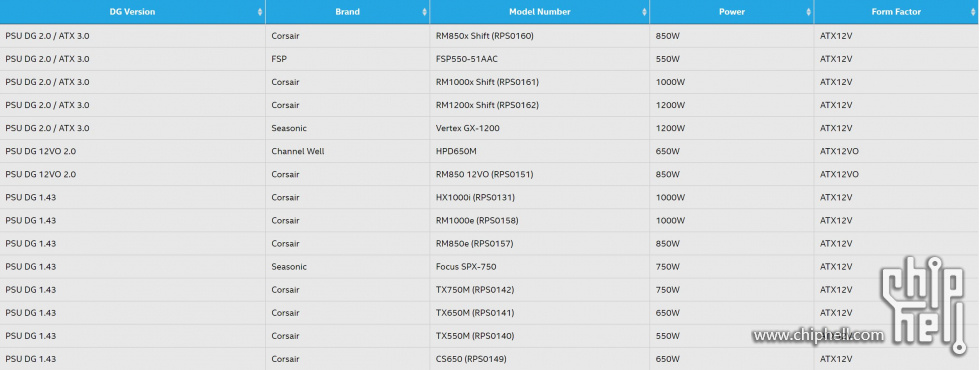Open the www.chiphell.com watermark link
Image resolution: width=980 pixels, height=370 pixels.
point(818,336)
